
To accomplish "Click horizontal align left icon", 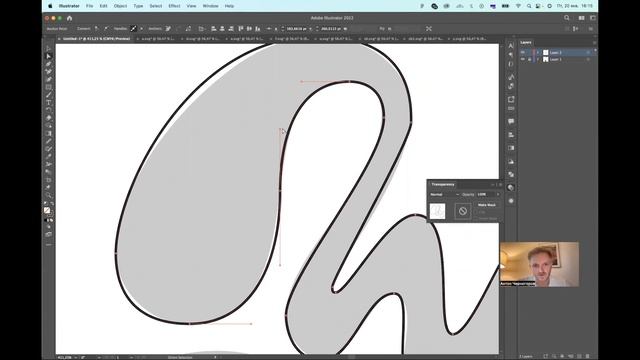I will pyautogui.click(x=213, y=29).
